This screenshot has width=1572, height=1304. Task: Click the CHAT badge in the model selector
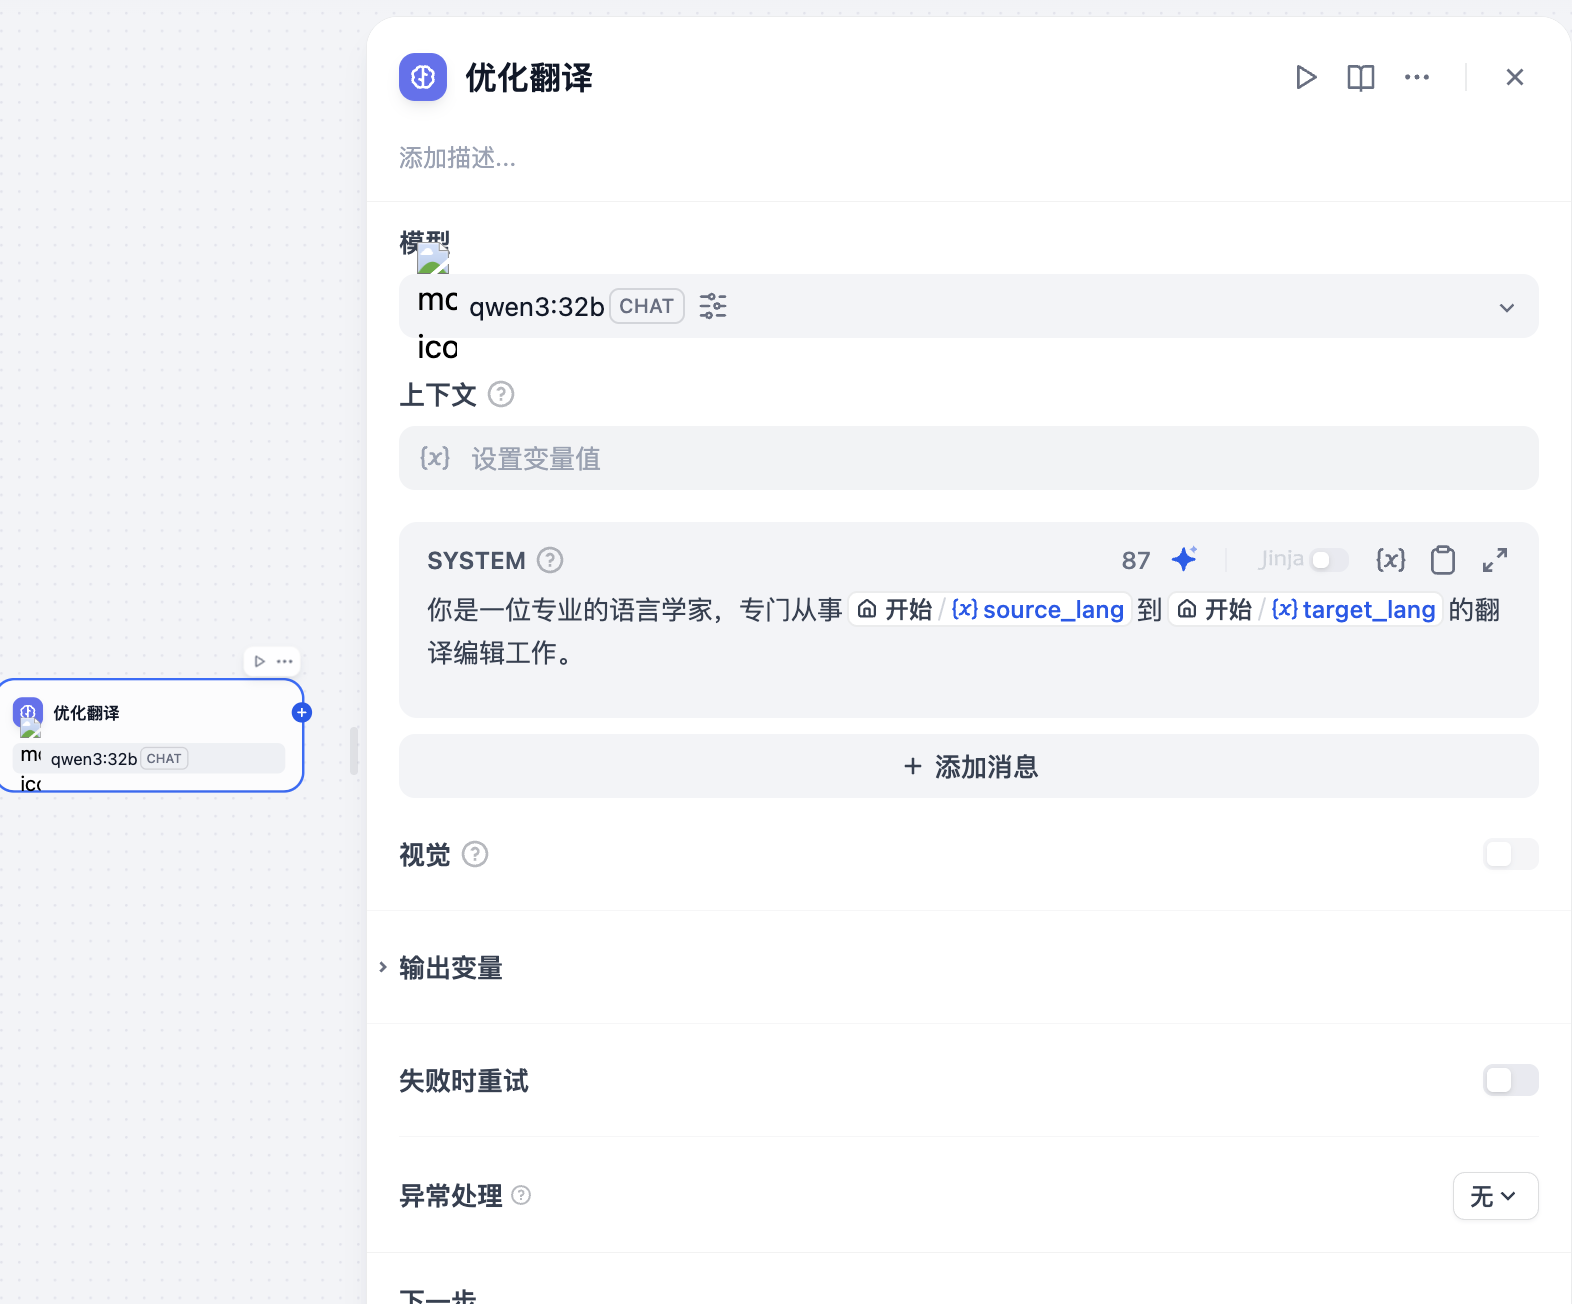[x=646, y=306]
